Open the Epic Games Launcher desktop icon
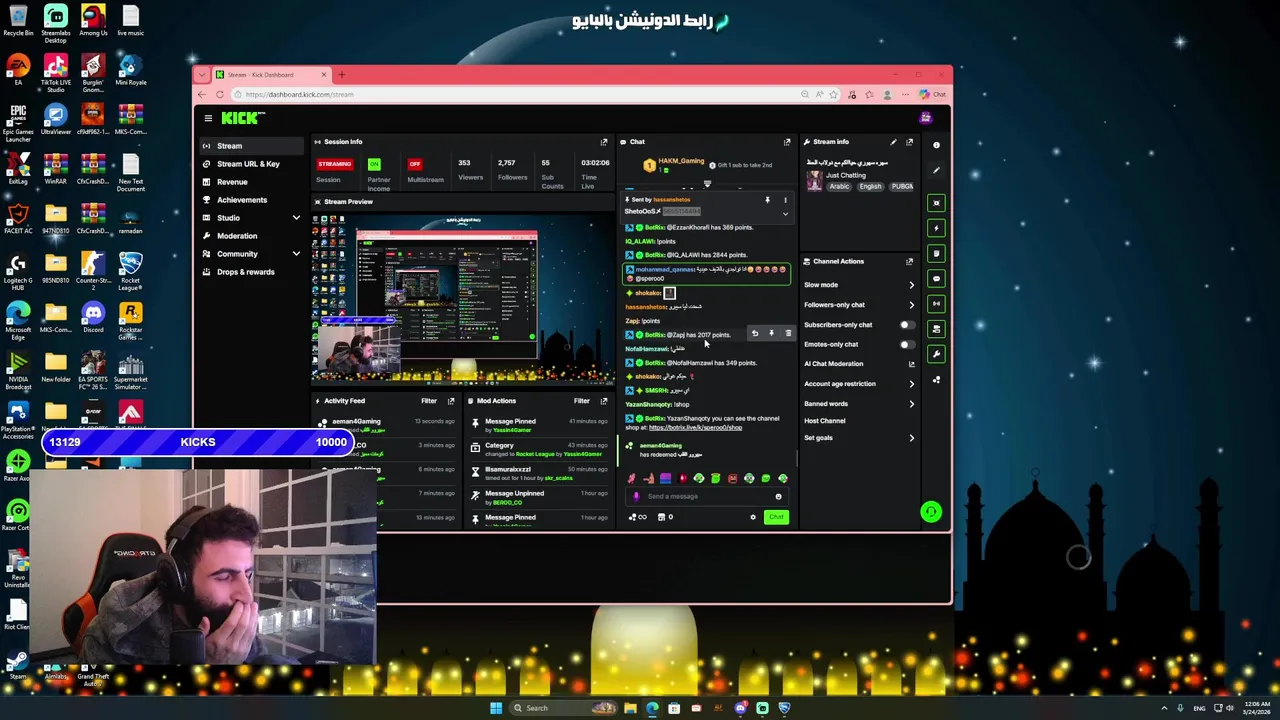The image size is (1280, 720). [x=18, y=123]
